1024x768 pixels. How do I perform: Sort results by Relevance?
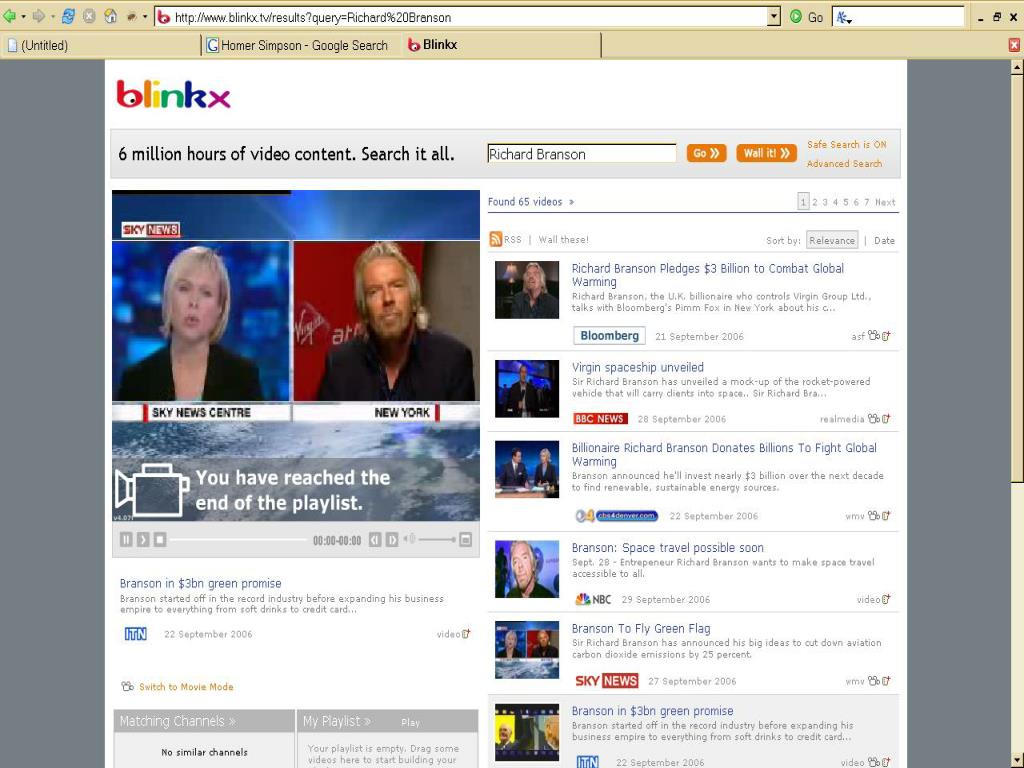point(831,240)
